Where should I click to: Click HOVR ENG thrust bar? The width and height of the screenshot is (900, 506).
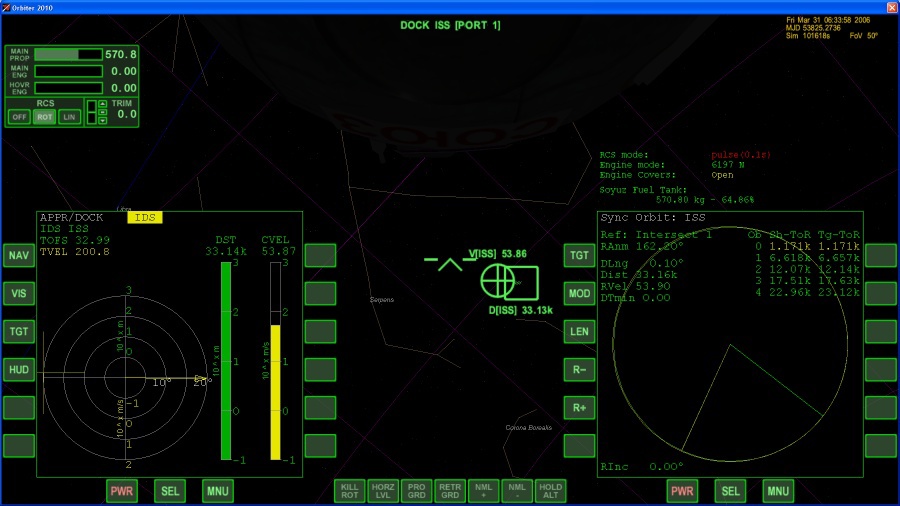[68, 88]
